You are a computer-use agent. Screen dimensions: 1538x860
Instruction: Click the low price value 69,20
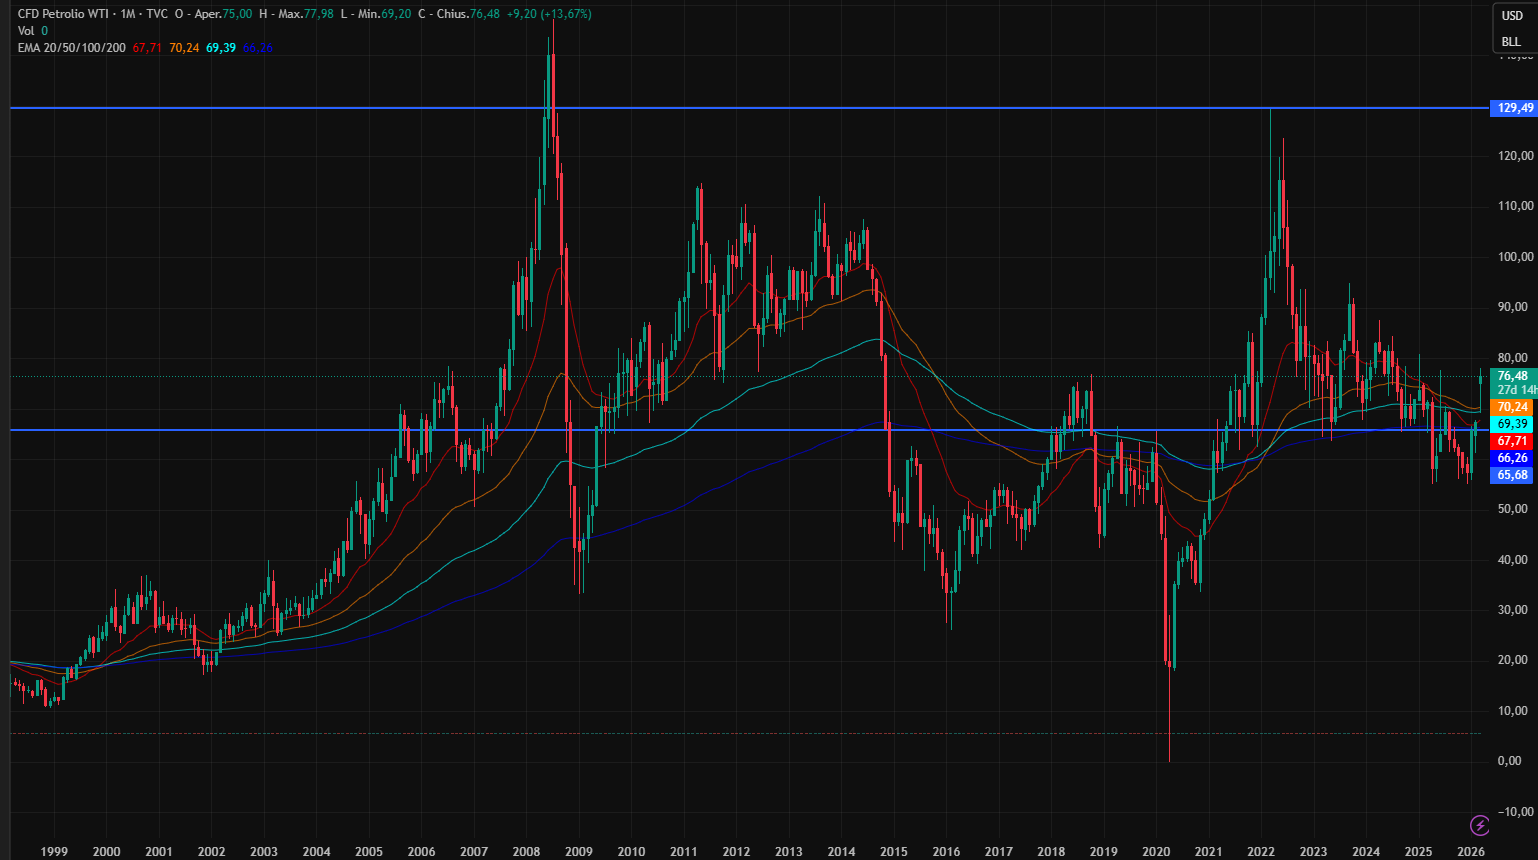(x=396, y=14)
